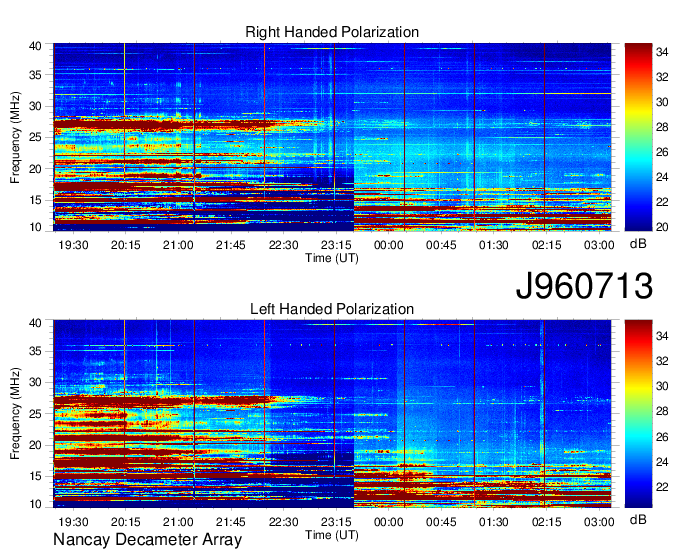
Task: Click "Frequency (MHz)" label of Right Handed plot
Action: pos(15,137)
